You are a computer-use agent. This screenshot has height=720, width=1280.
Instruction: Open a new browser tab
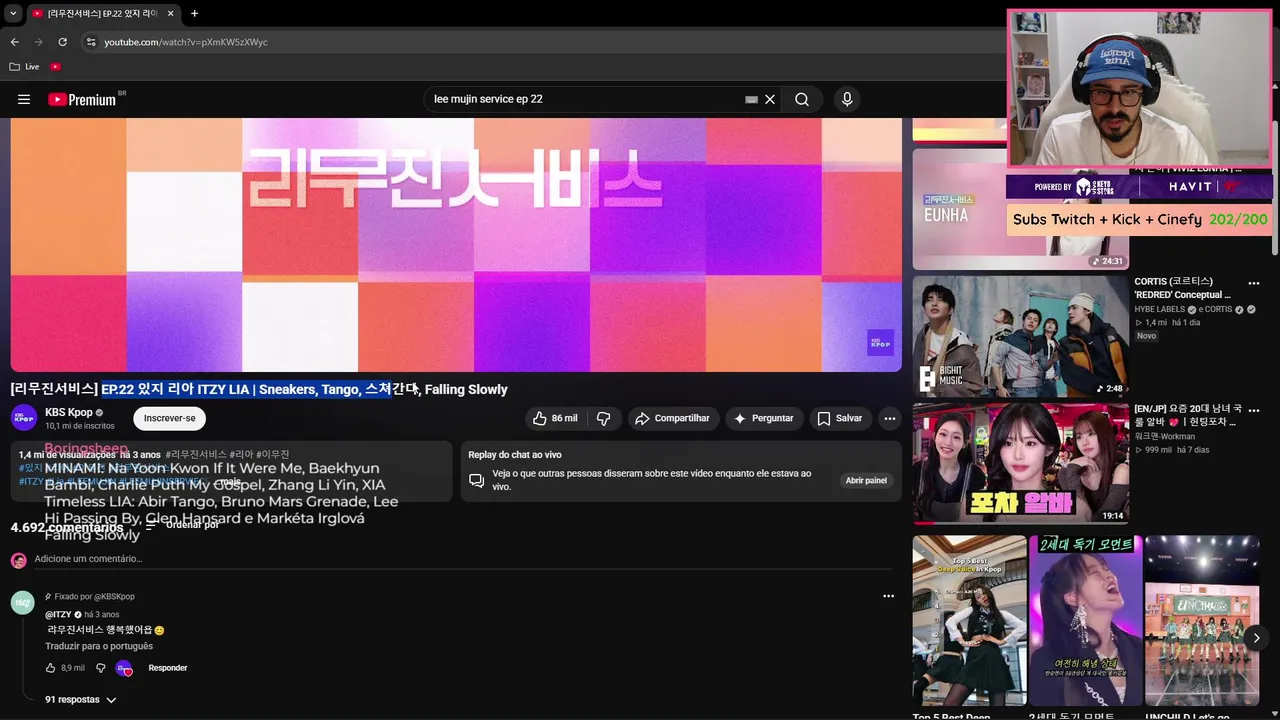click(x=194, y=13)
